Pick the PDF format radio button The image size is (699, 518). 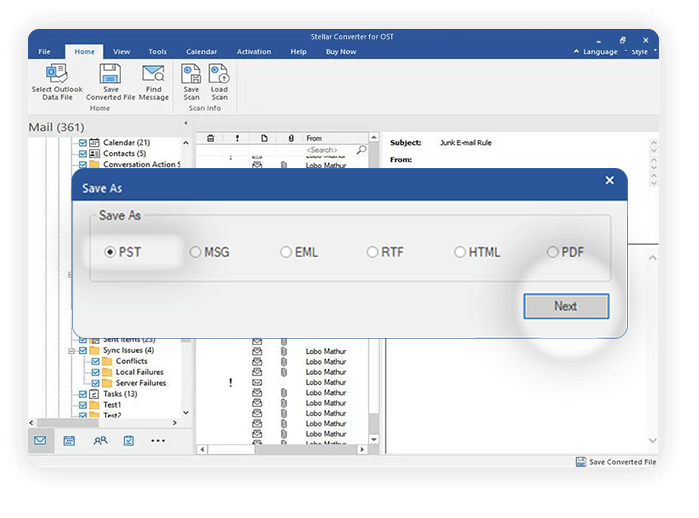[x=552, y=252]
